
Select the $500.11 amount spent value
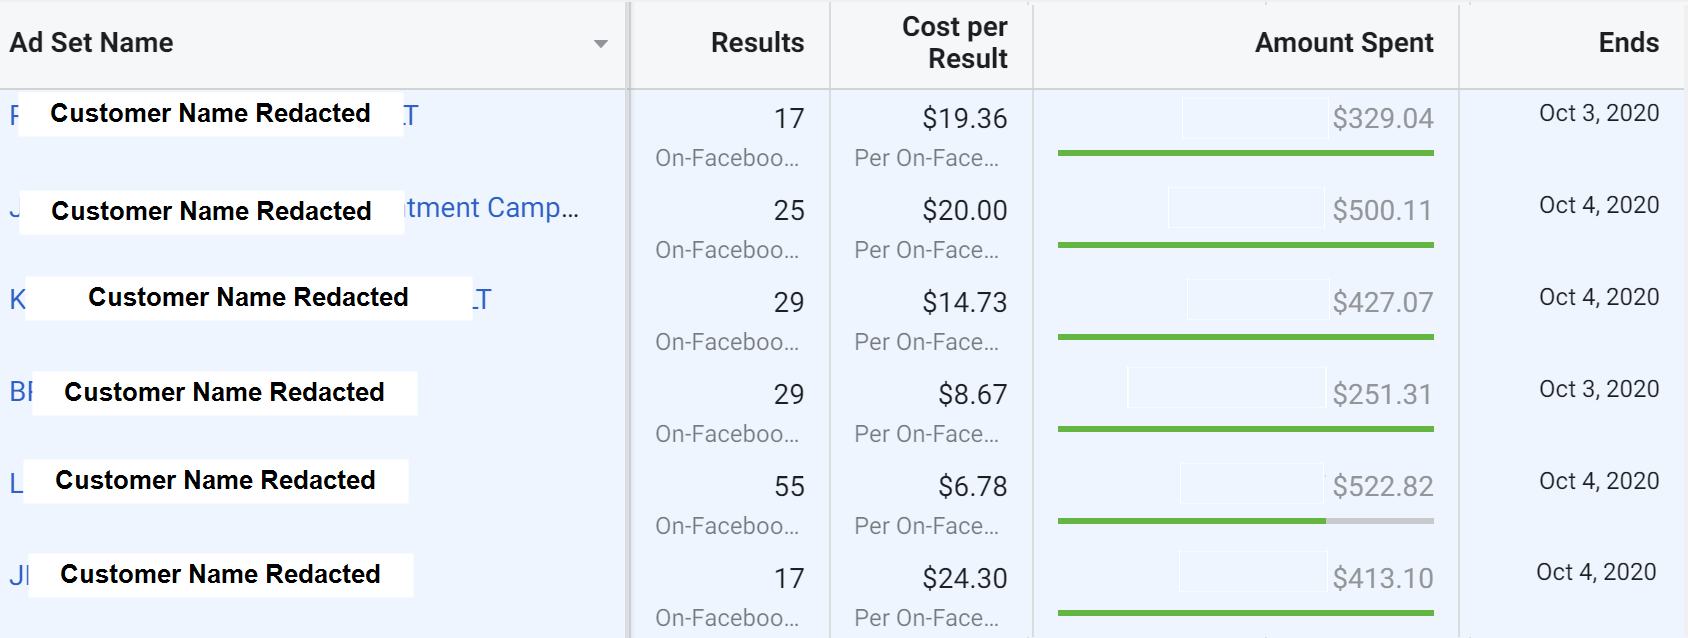pos(1382,211)
